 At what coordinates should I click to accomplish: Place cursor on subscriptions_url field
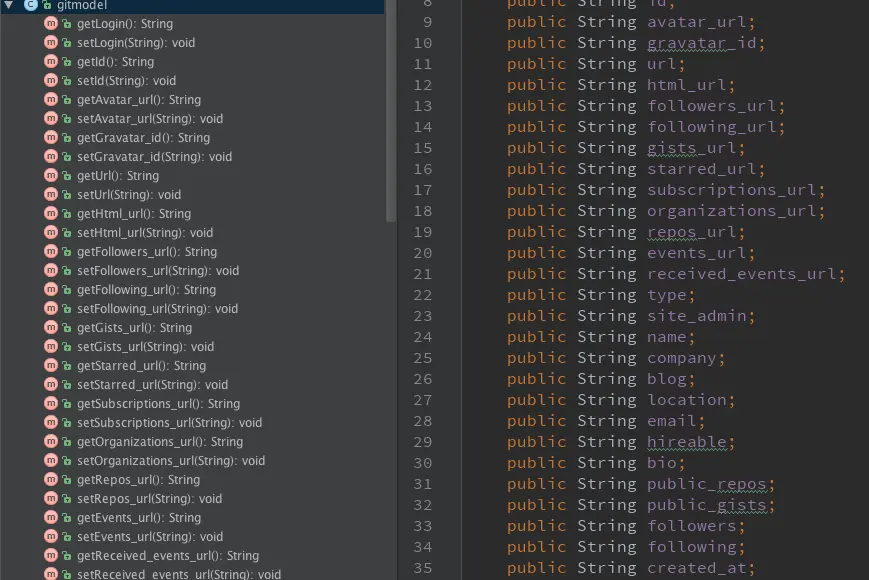(731, 190)
